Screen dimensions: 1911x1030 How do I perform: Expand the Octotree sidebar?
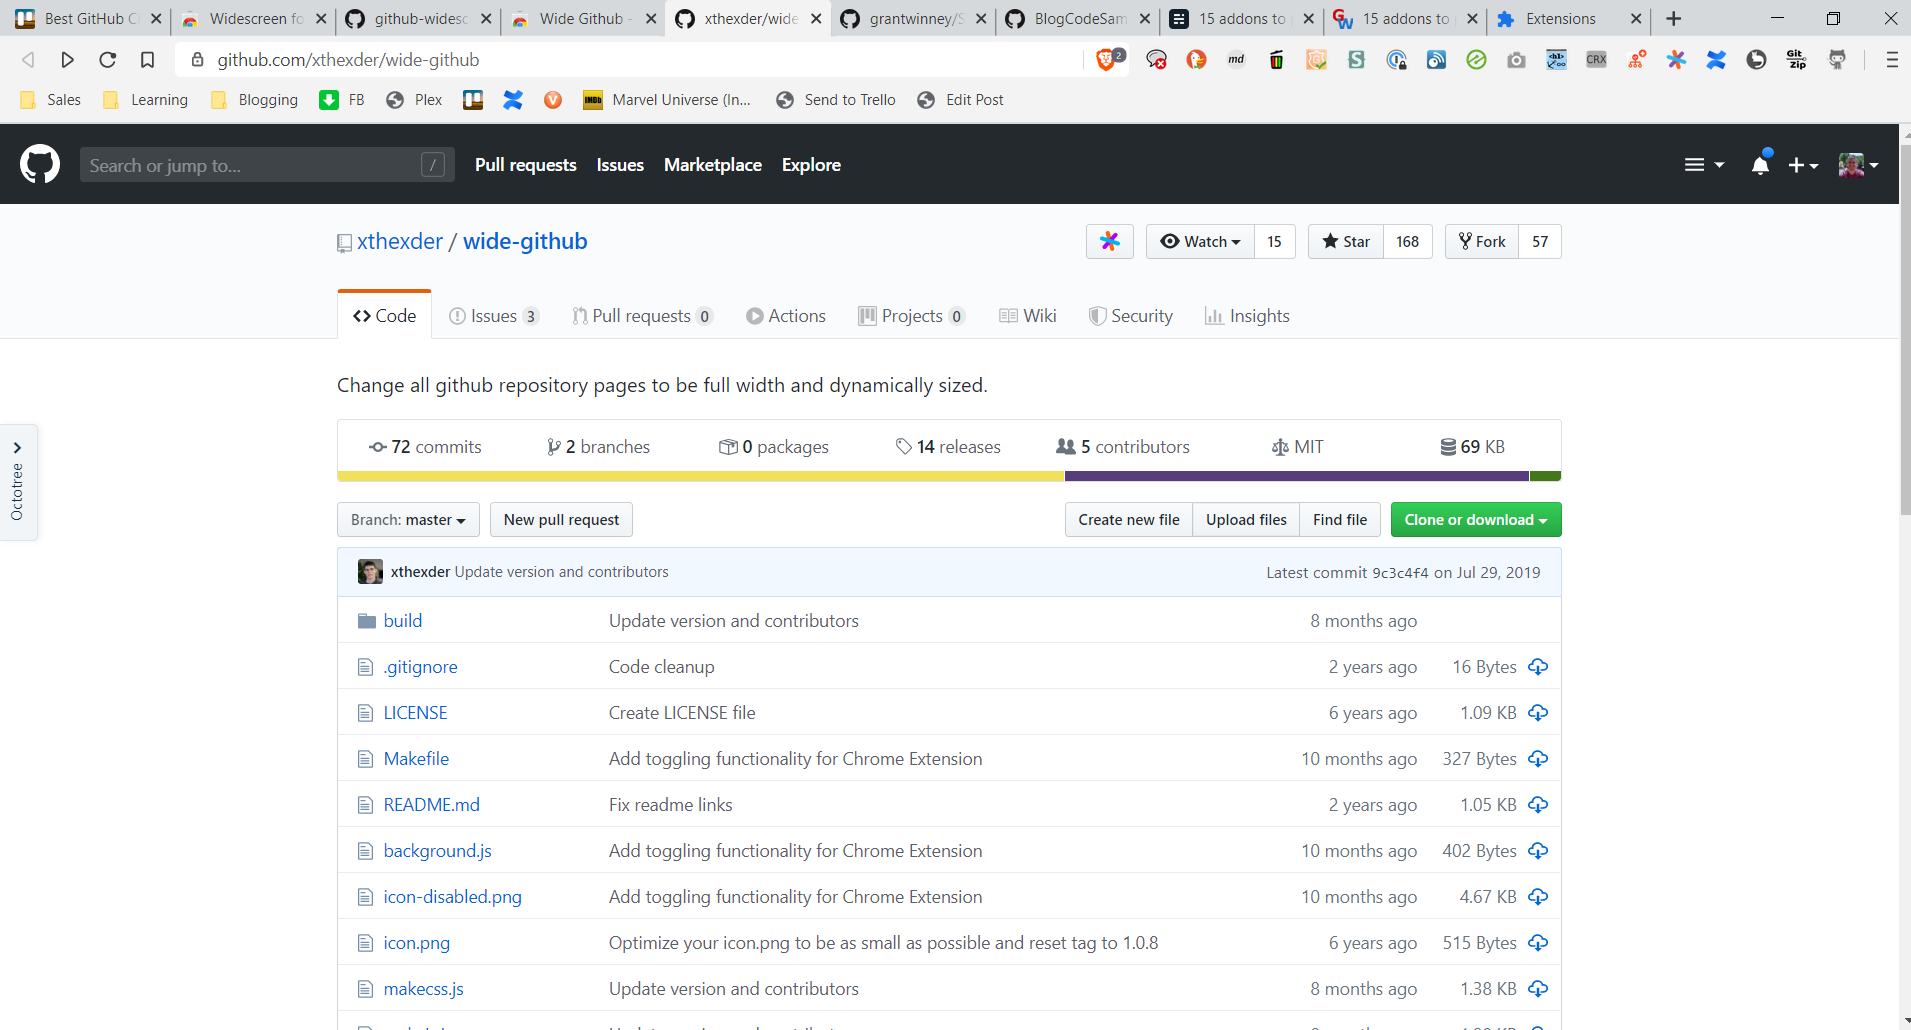point(17,448)
